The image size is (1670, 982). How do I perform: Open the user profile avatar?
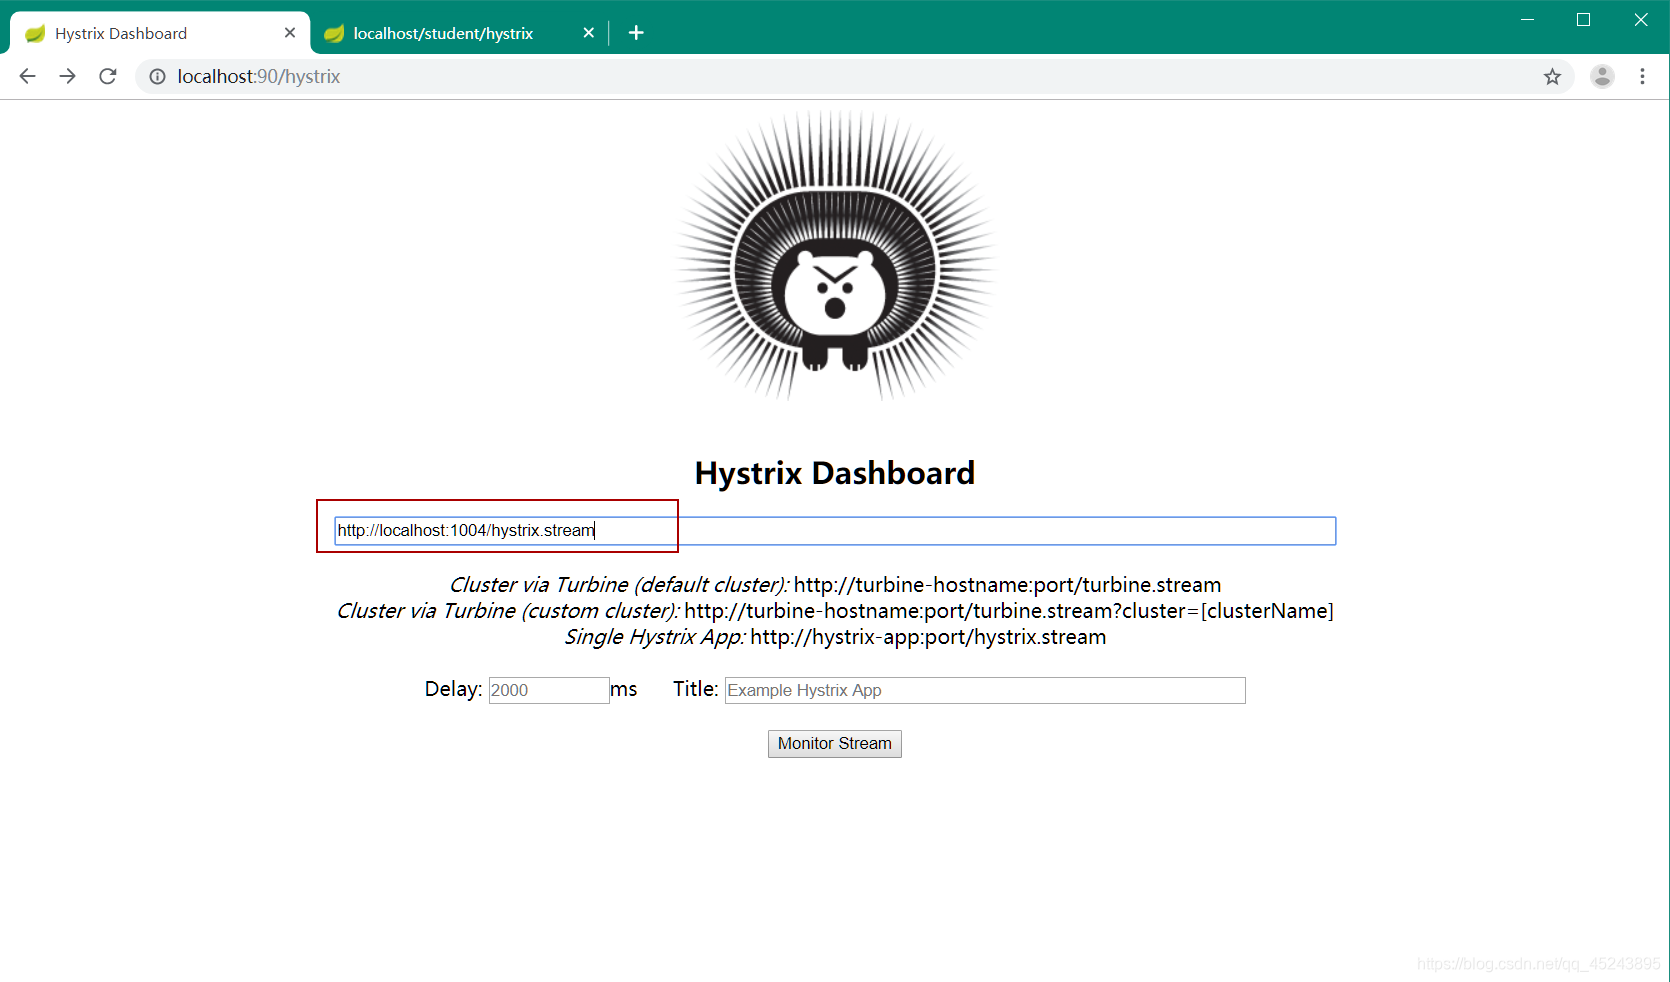pyautogui.click(x=1602, y=76)
